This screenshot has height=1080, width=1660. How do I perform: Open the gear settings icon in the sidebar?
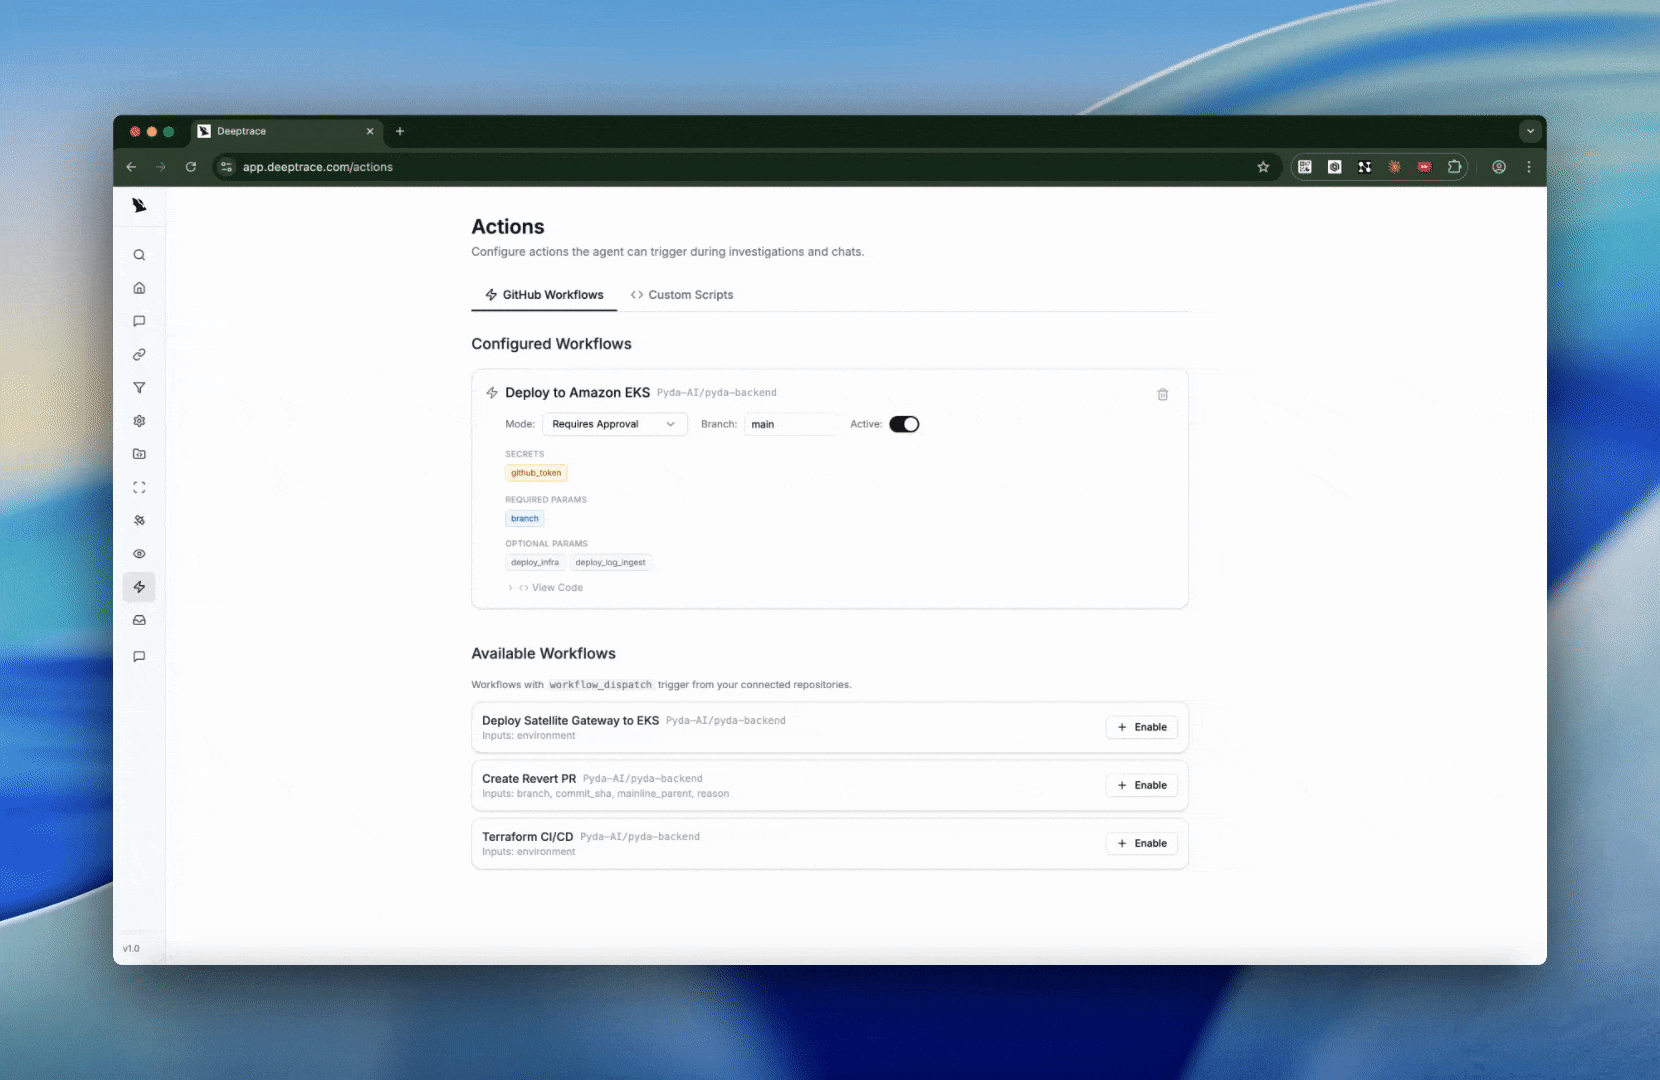click(x=139, y=421)
